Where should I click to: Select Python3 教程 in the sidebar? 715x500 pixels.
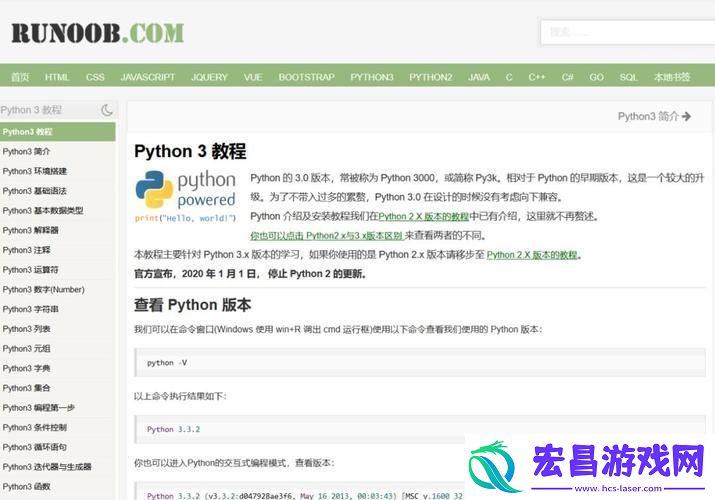[x=57, y=132]
